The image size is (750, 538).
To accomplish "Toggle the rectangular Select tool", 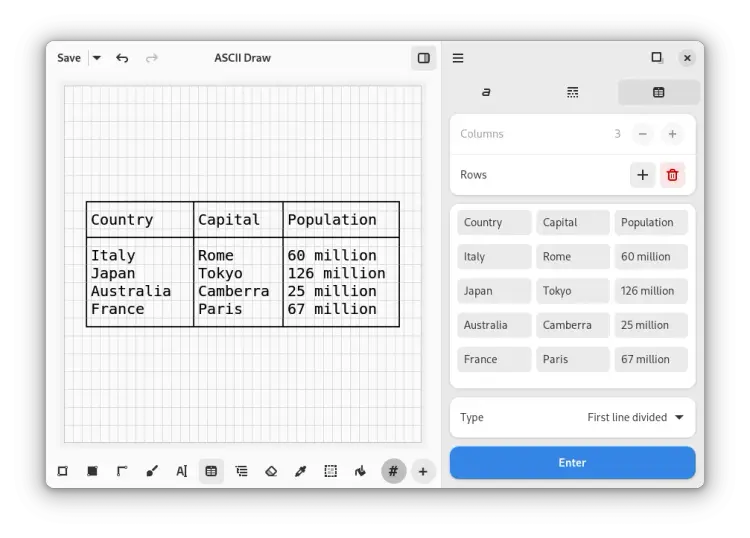I will pos(330,471).
